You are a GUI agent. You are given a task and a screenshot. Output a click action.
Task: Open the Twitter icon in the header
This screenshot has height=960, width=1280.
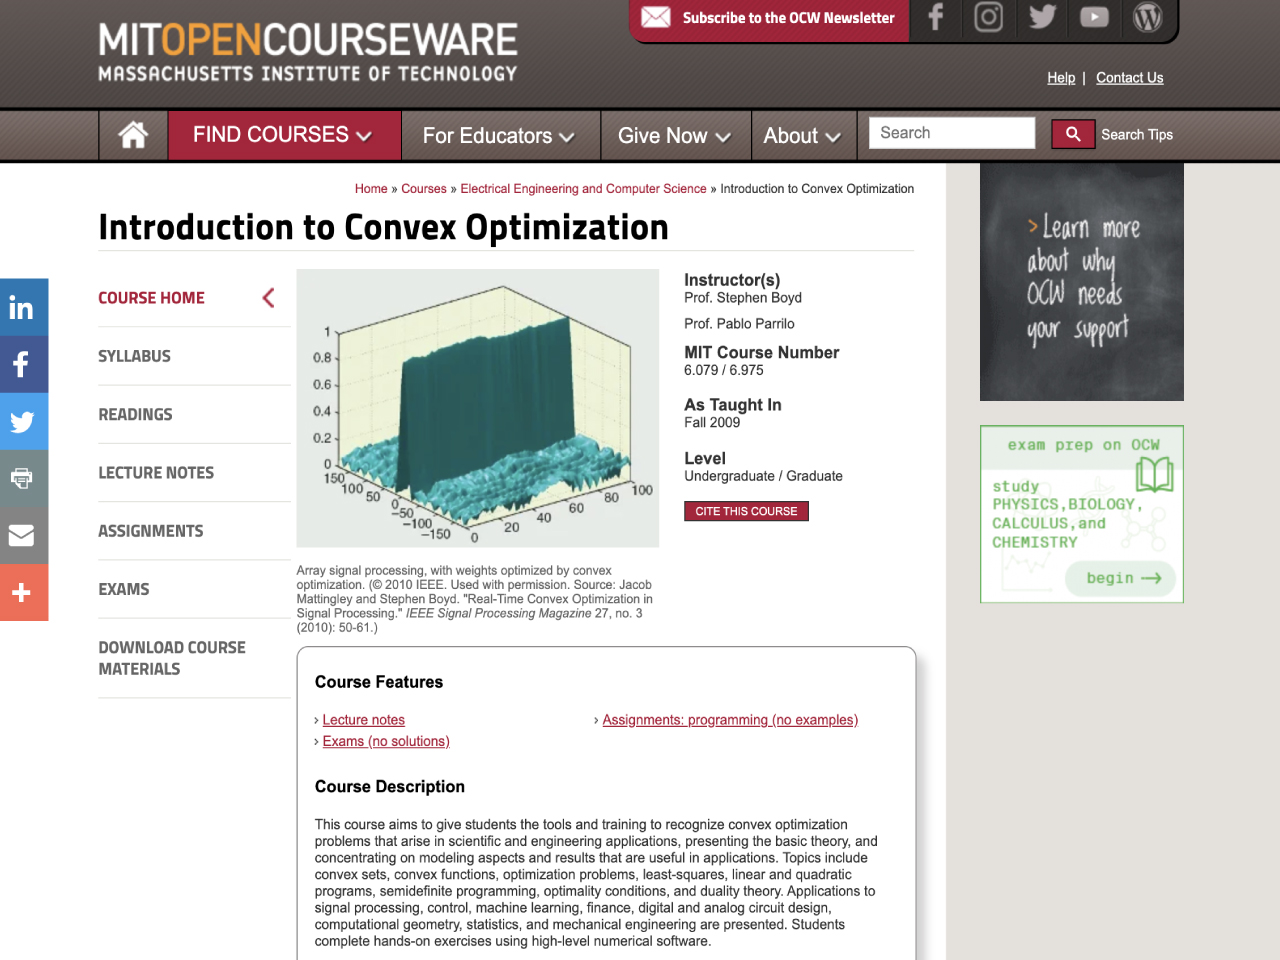click(x=1042, y=17)
